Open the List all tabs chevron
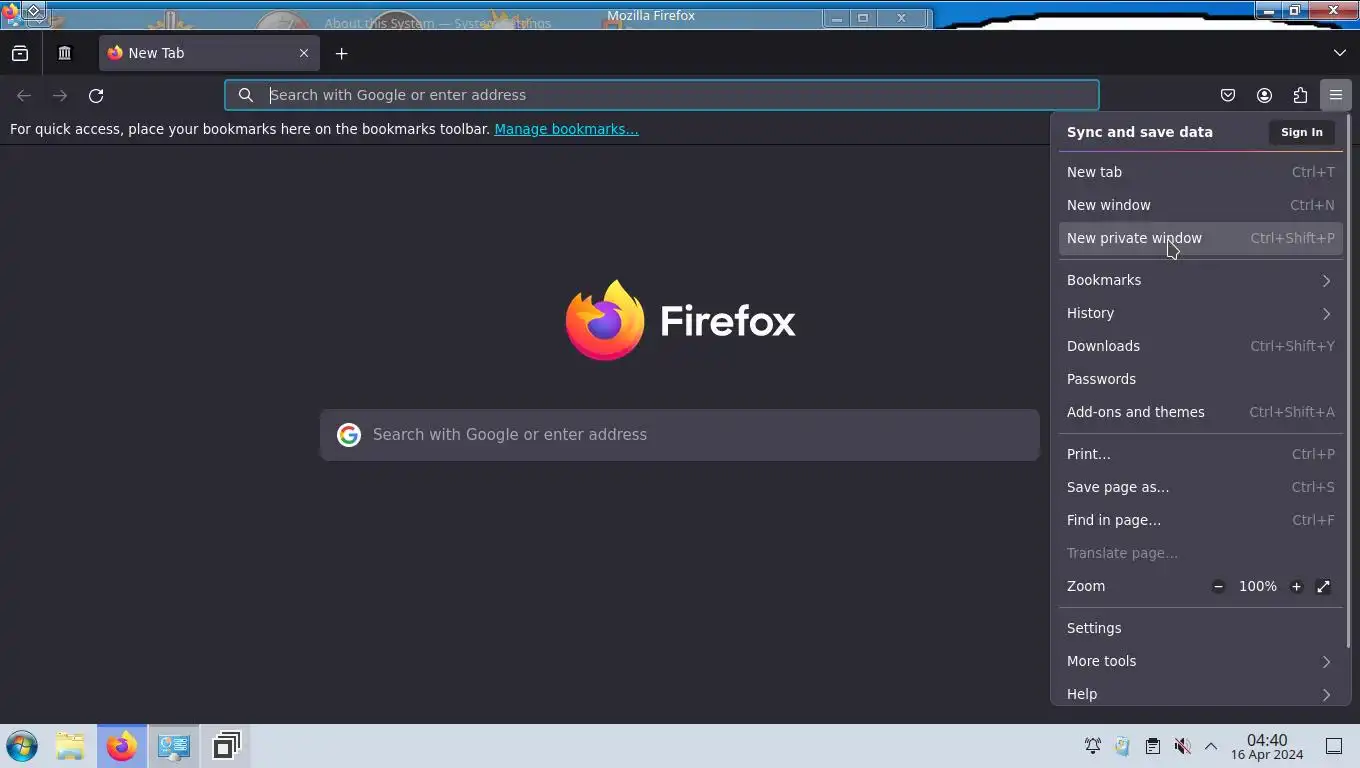The width and height of the screenshot is (1360, 768). point(1340,53)
